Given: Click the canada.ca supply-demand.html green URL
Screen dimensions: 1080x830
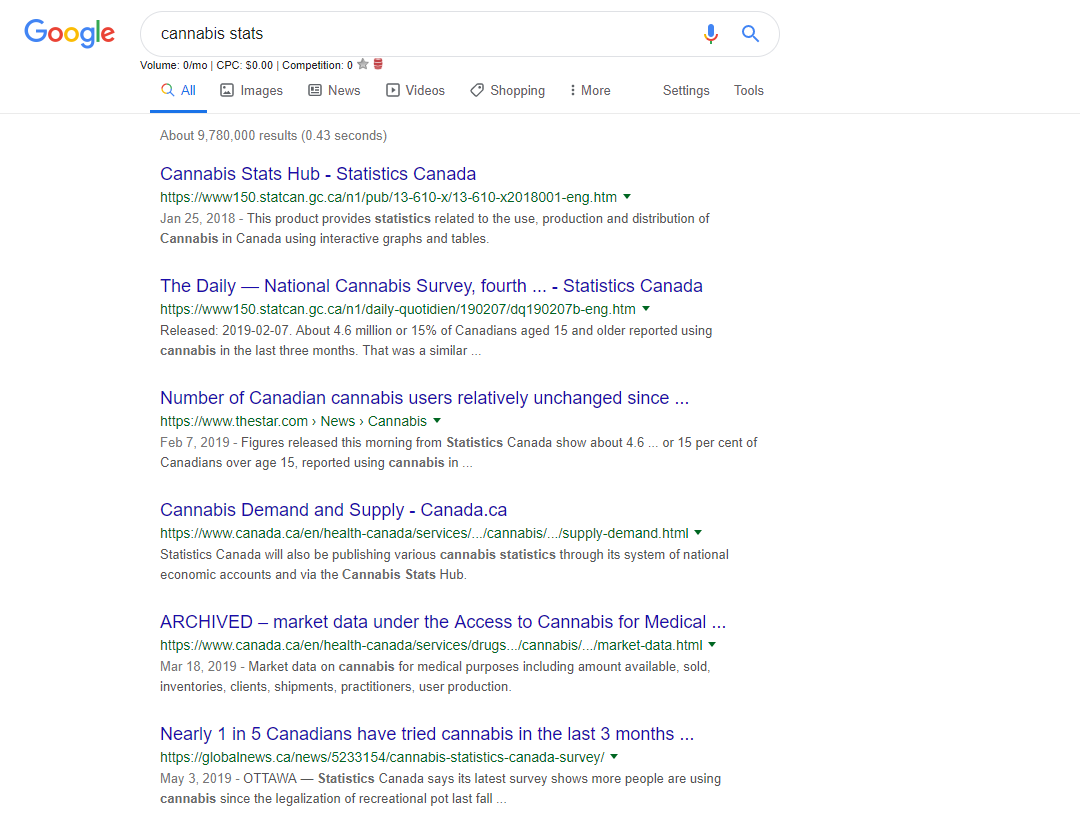Looking at the screenshot, I should (424, 534).
